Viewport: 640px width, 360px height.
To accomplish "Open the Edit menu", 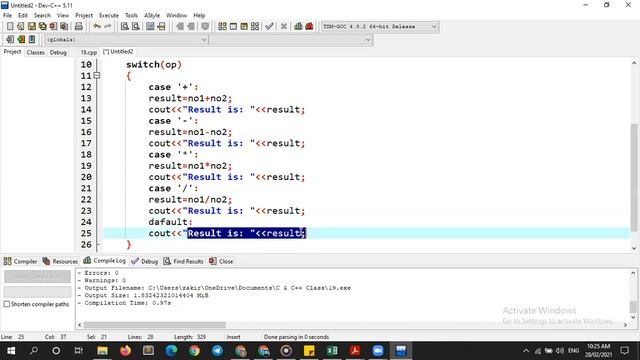I will tap(23, 16).
